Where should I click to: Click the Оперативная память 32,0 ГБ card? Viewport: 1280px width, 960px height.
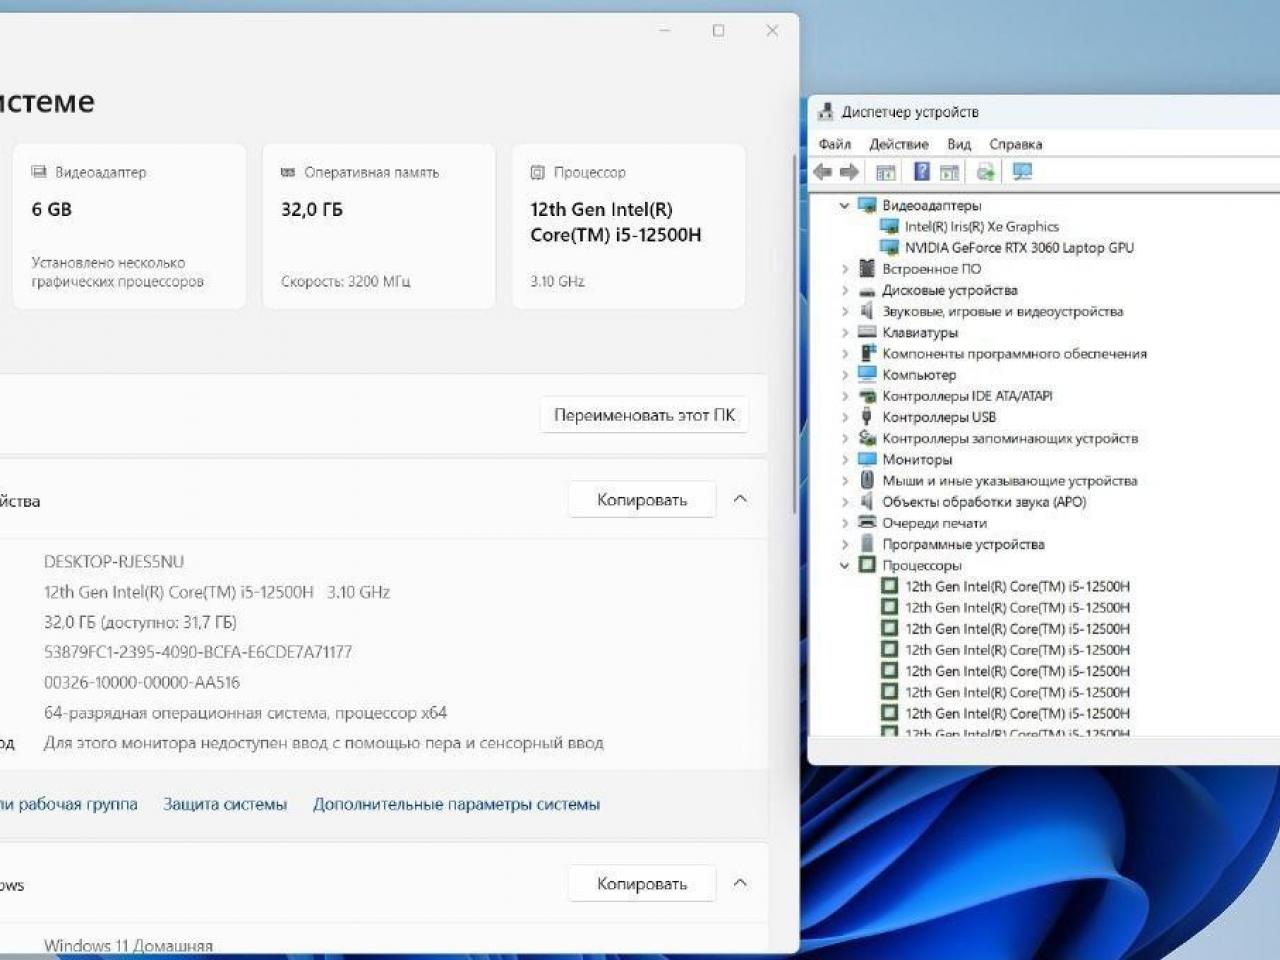378,226
